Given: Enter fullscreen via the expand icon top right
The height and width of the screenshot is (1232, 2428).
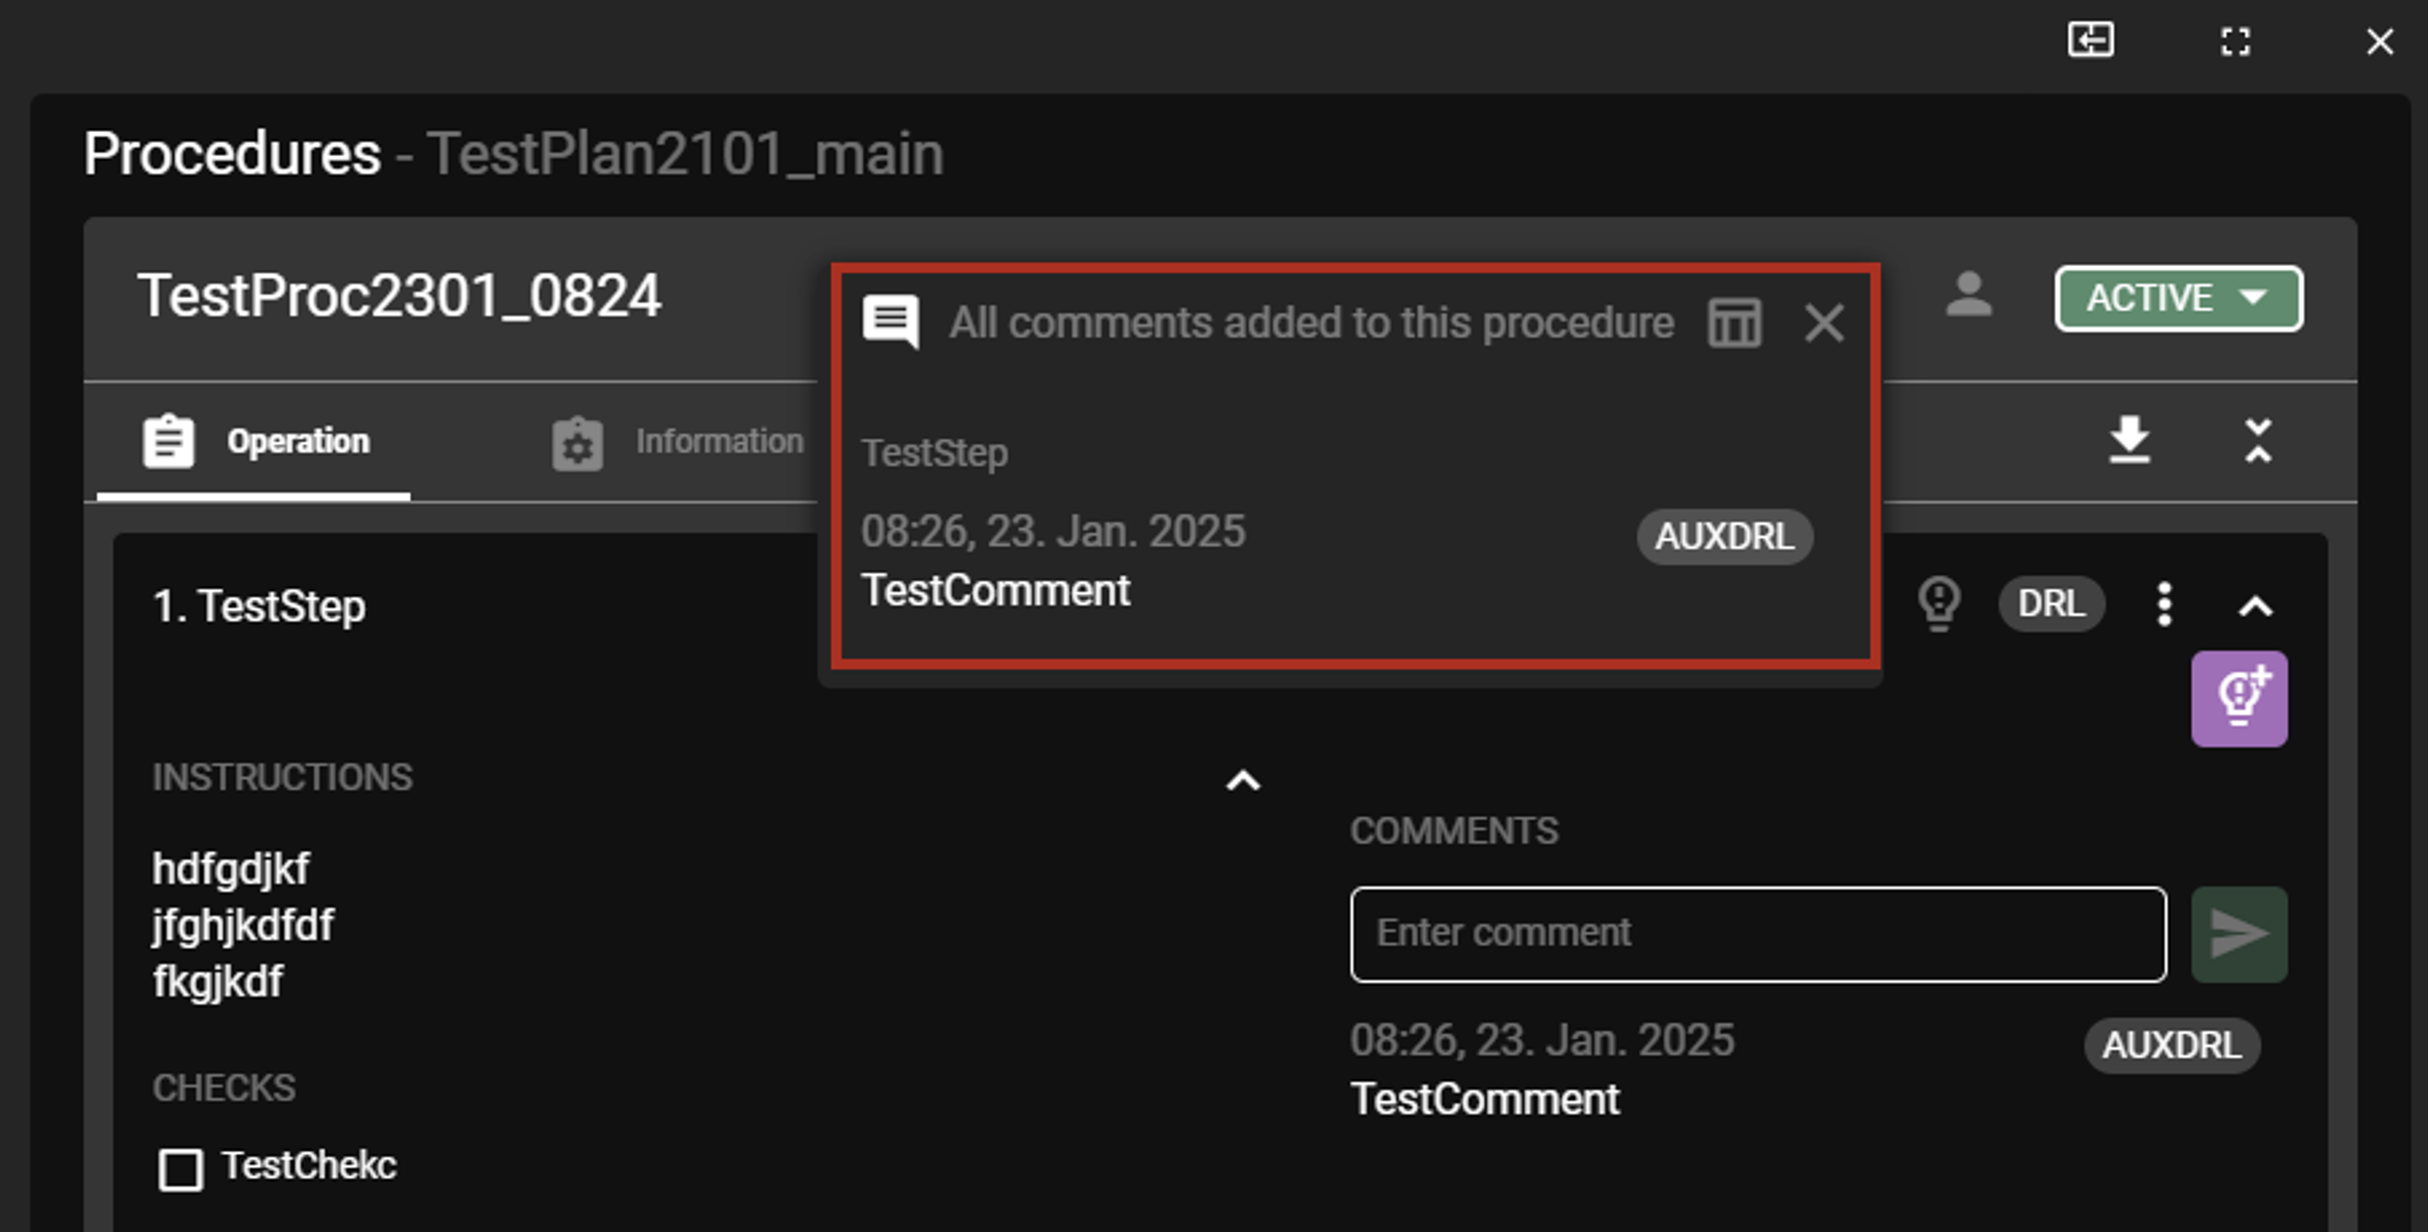Looking at the screenshot, I should click(2236, 41).
